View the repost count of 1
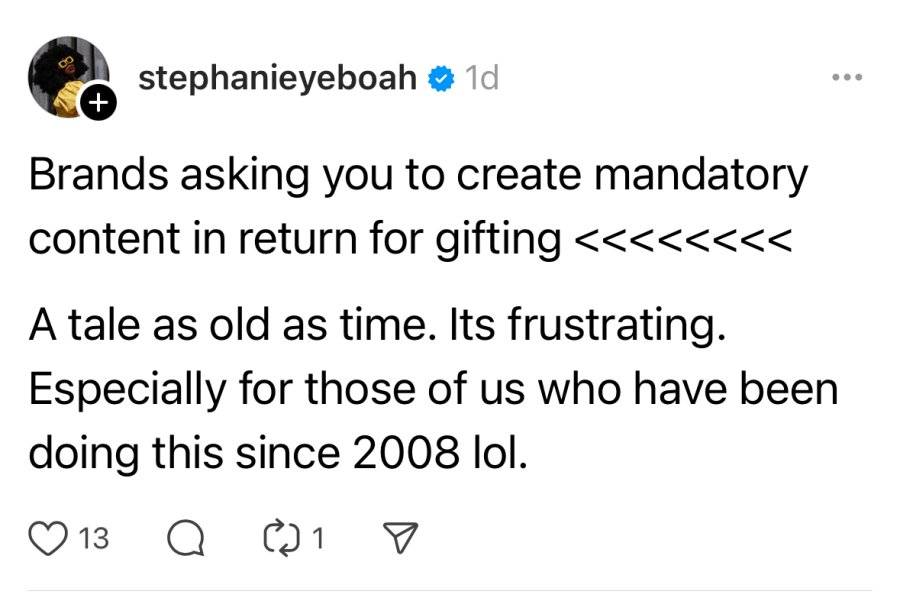900x601 pixels. coord(318,538)
